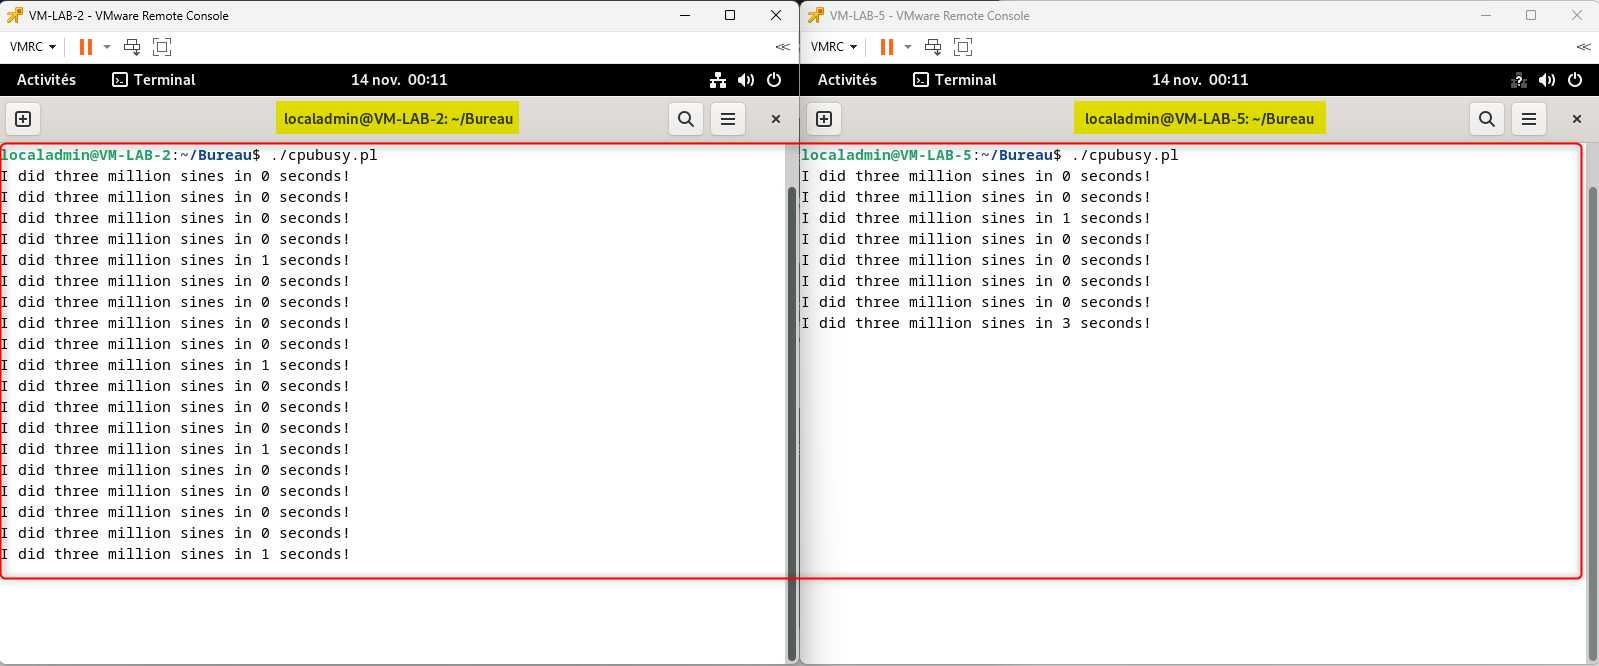This screenshot has width=1599, height=666.
Task: Click Send Ctrl+Alt+Del icon in VM-LAB-2
Action: coord(132,47)
